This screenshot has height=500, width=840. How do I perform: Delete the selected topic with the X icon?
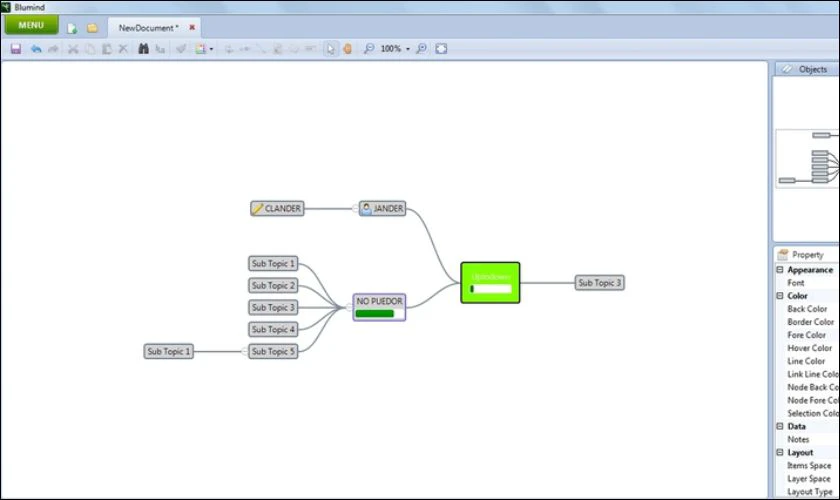[x=123, y=49]
